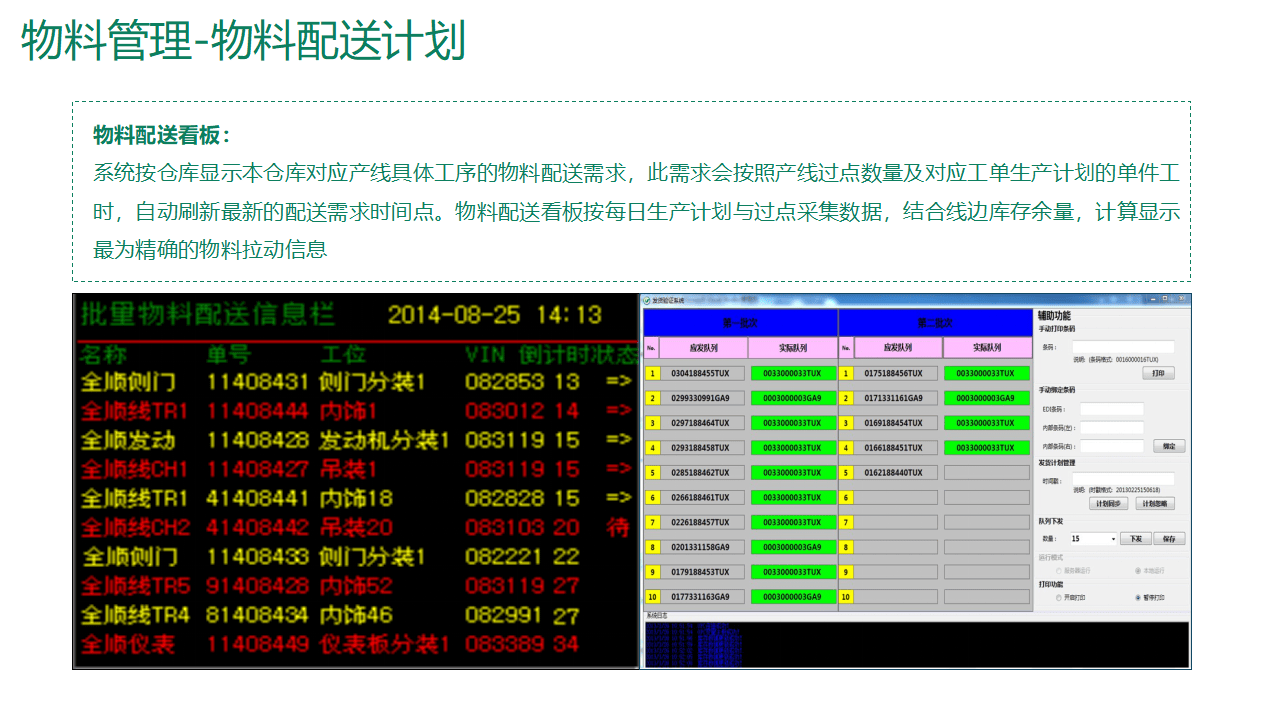Viewport: 1280px width, 720px height.
Task: Click the slide title 物料管理-物料配送计划
Action: 244,42
